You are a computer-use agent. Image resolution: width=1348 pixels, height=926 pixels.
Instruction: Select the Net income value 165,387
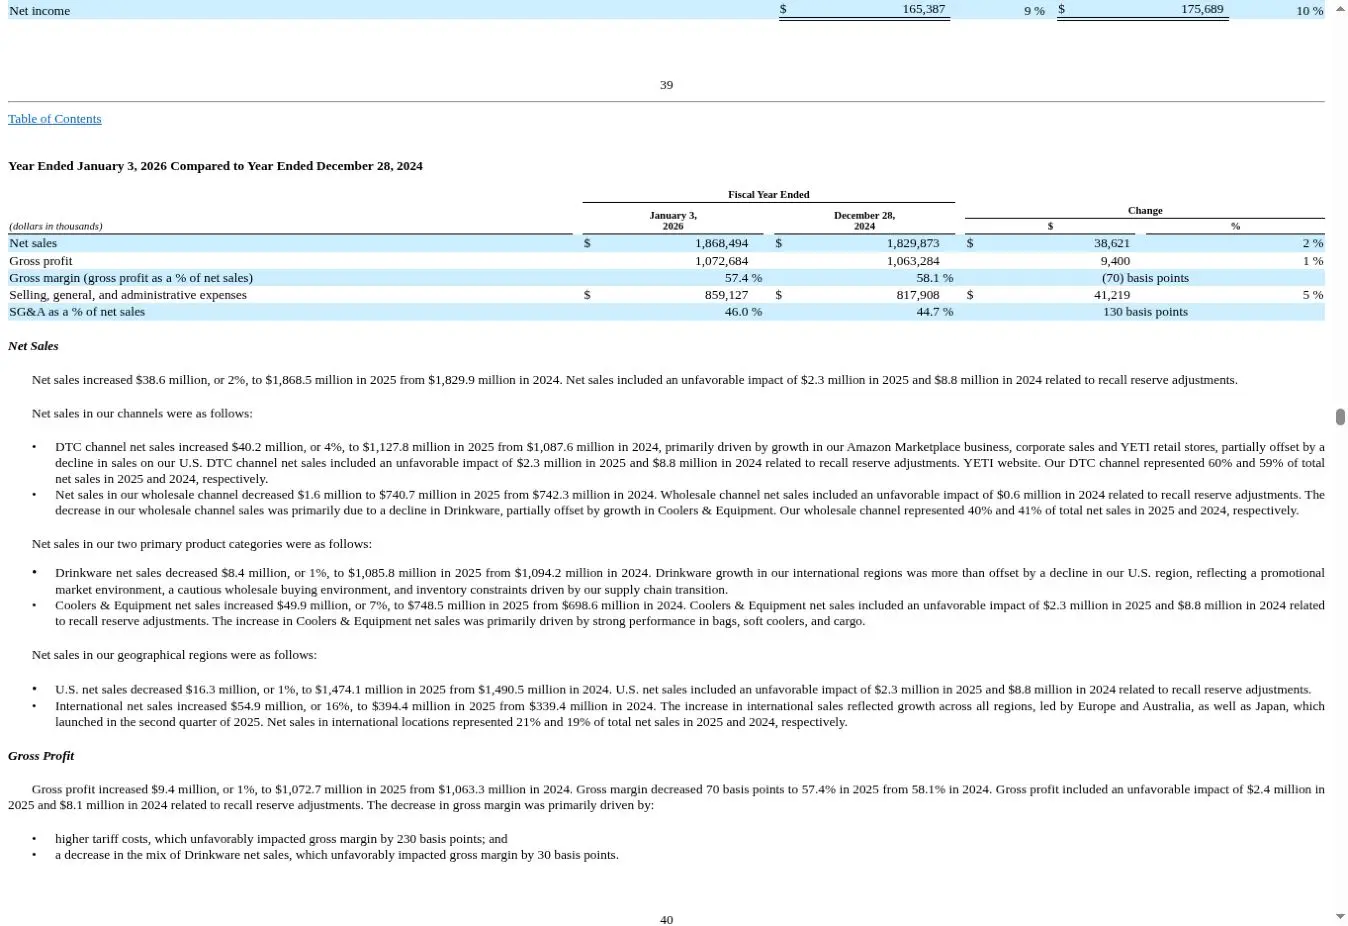click(x=923, y=9)
